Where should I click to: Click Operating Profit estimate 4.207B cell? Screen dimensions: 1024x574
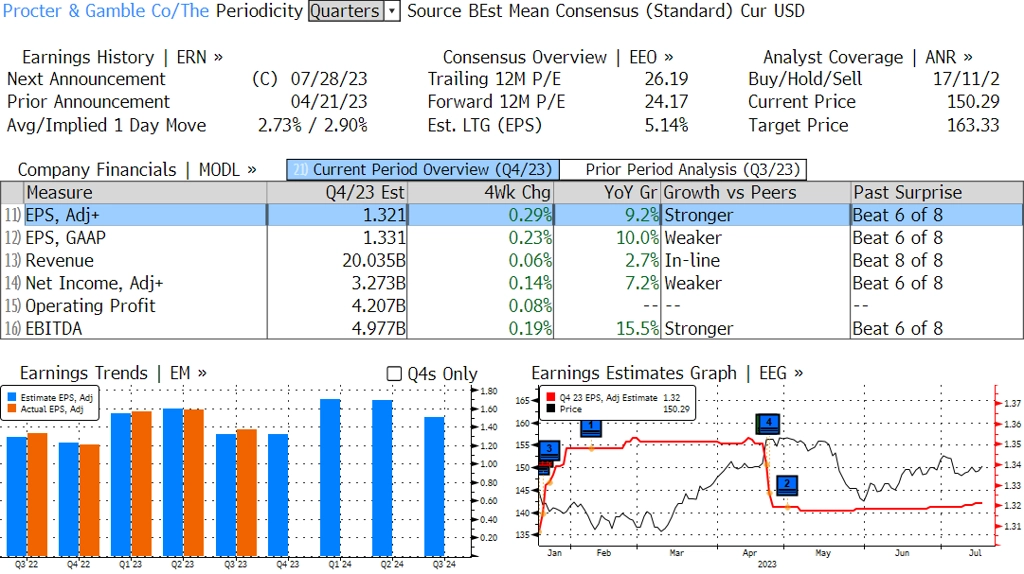[x=337, y=306]
